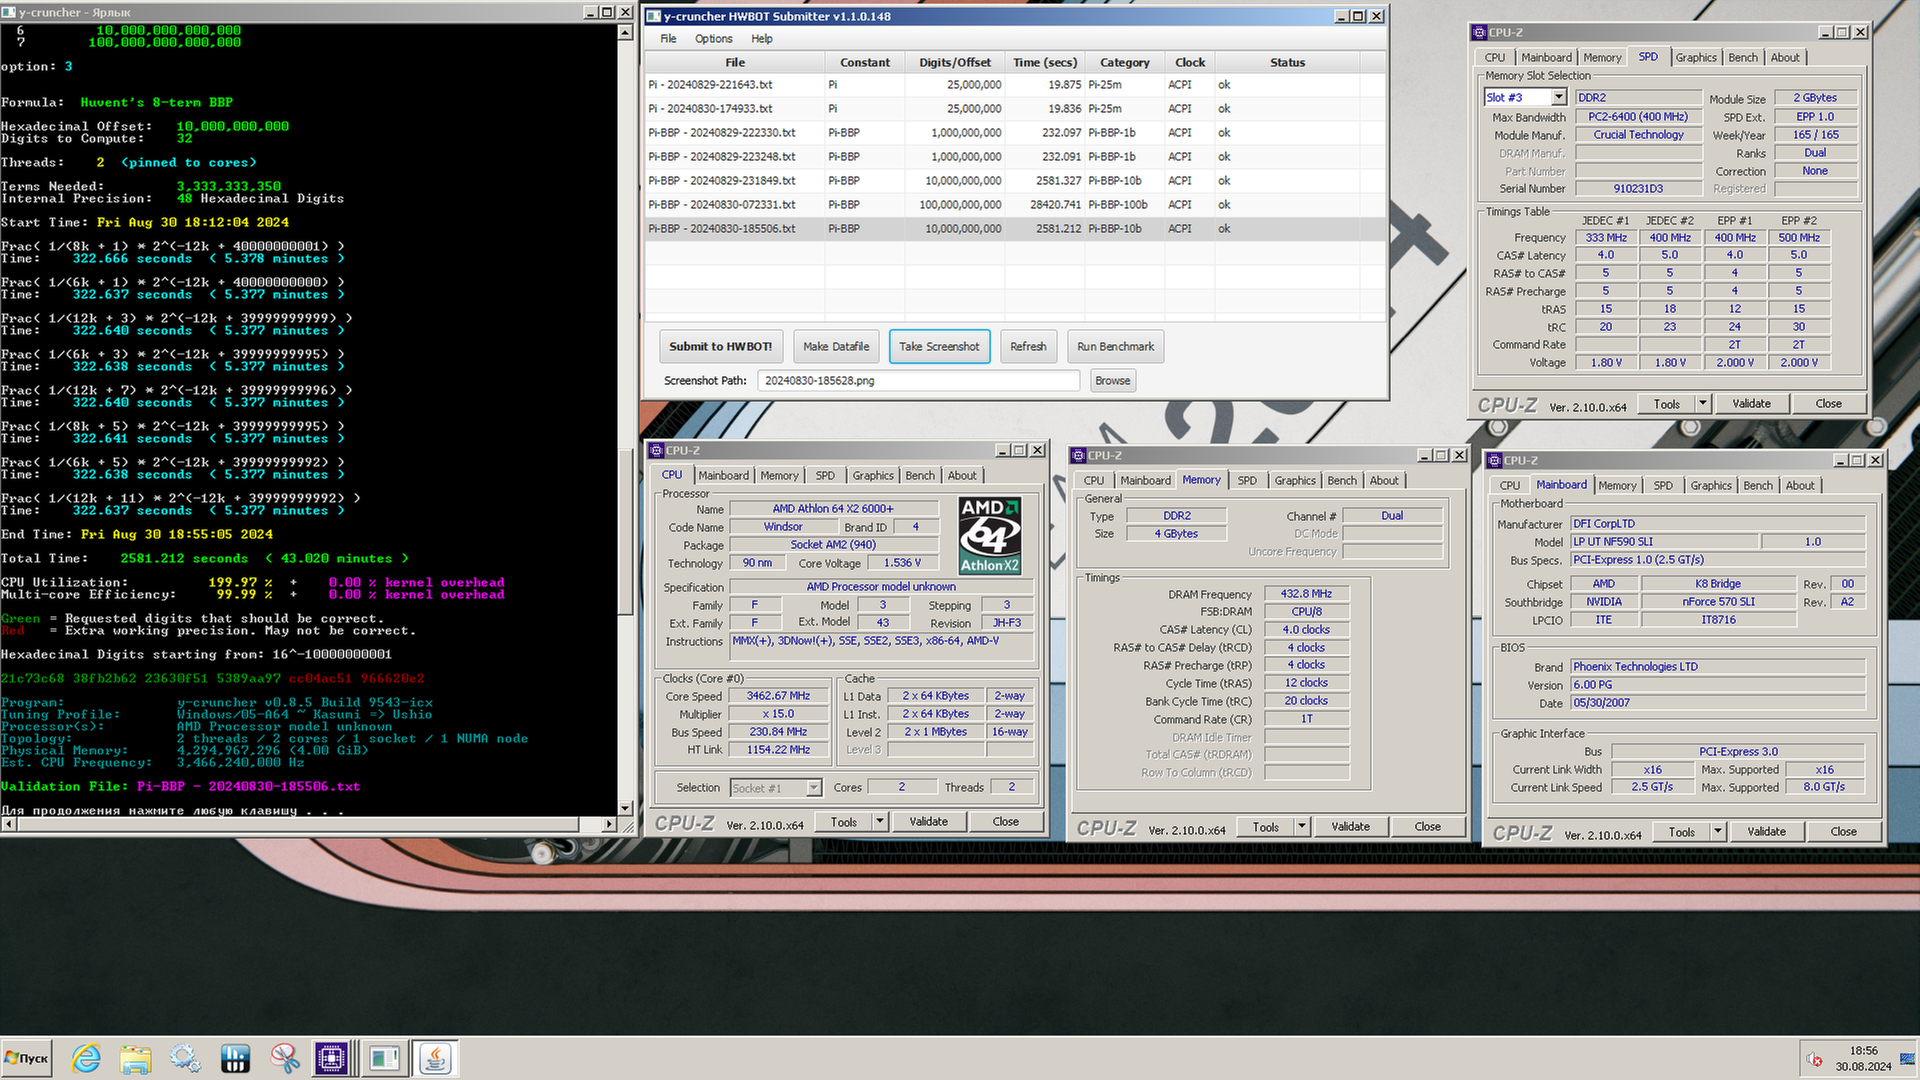The image size is (1920, 1080).
Task: Click Close button in the Memory window
Action: (1428, 827)
